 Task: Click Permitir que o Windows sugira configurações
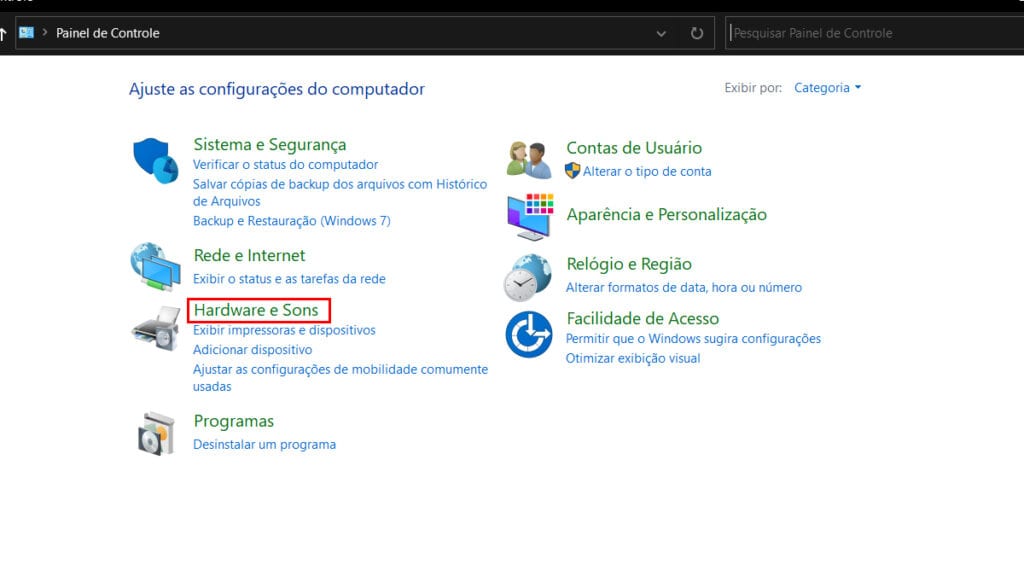click(694, 338)
